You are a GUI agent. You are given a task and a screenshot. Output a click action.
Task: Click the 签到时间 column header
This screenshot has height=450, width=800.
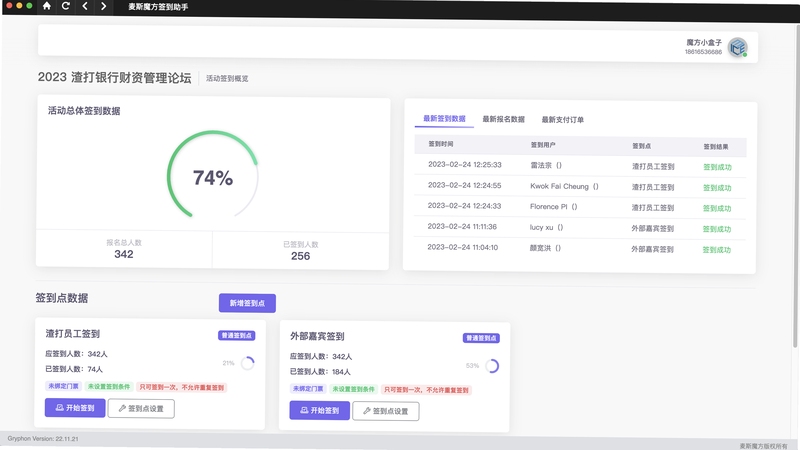coord(441,144)
